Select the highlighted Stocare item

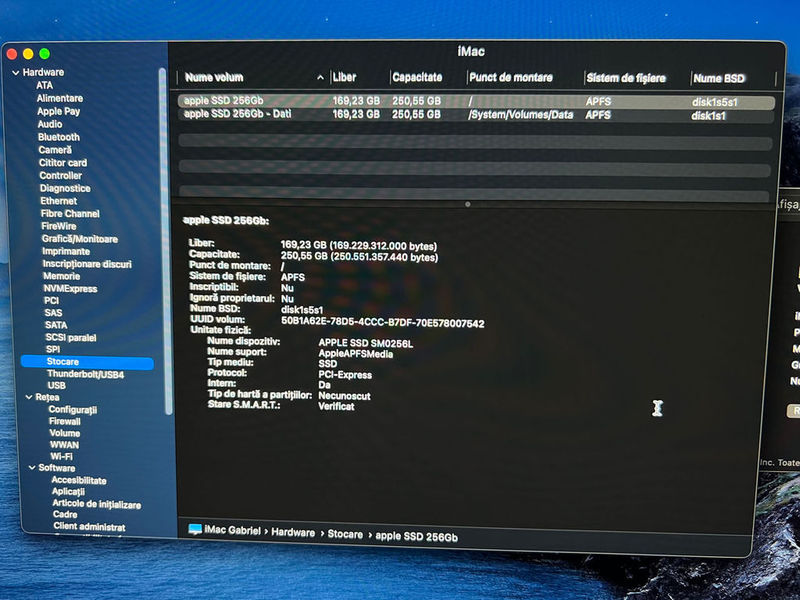pyautogui.click(x=87, y=362)
